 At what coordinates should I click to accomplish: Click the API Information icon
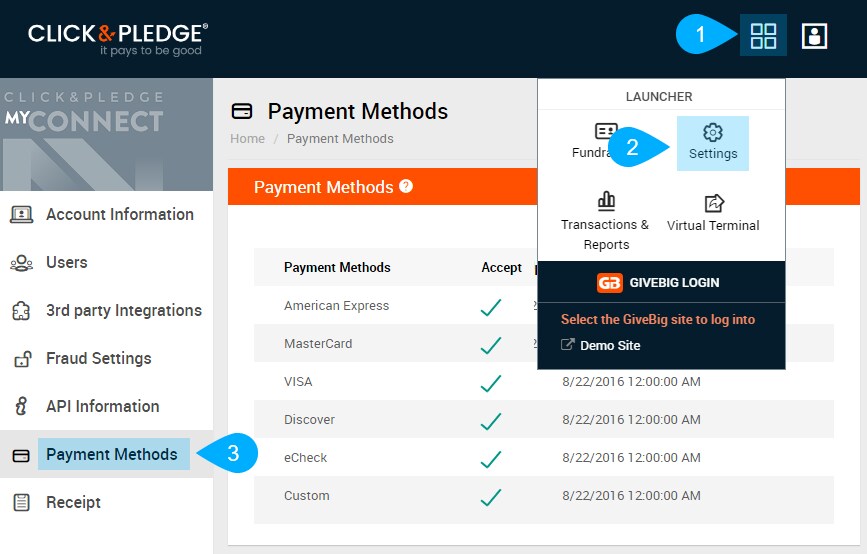(21, 406)
